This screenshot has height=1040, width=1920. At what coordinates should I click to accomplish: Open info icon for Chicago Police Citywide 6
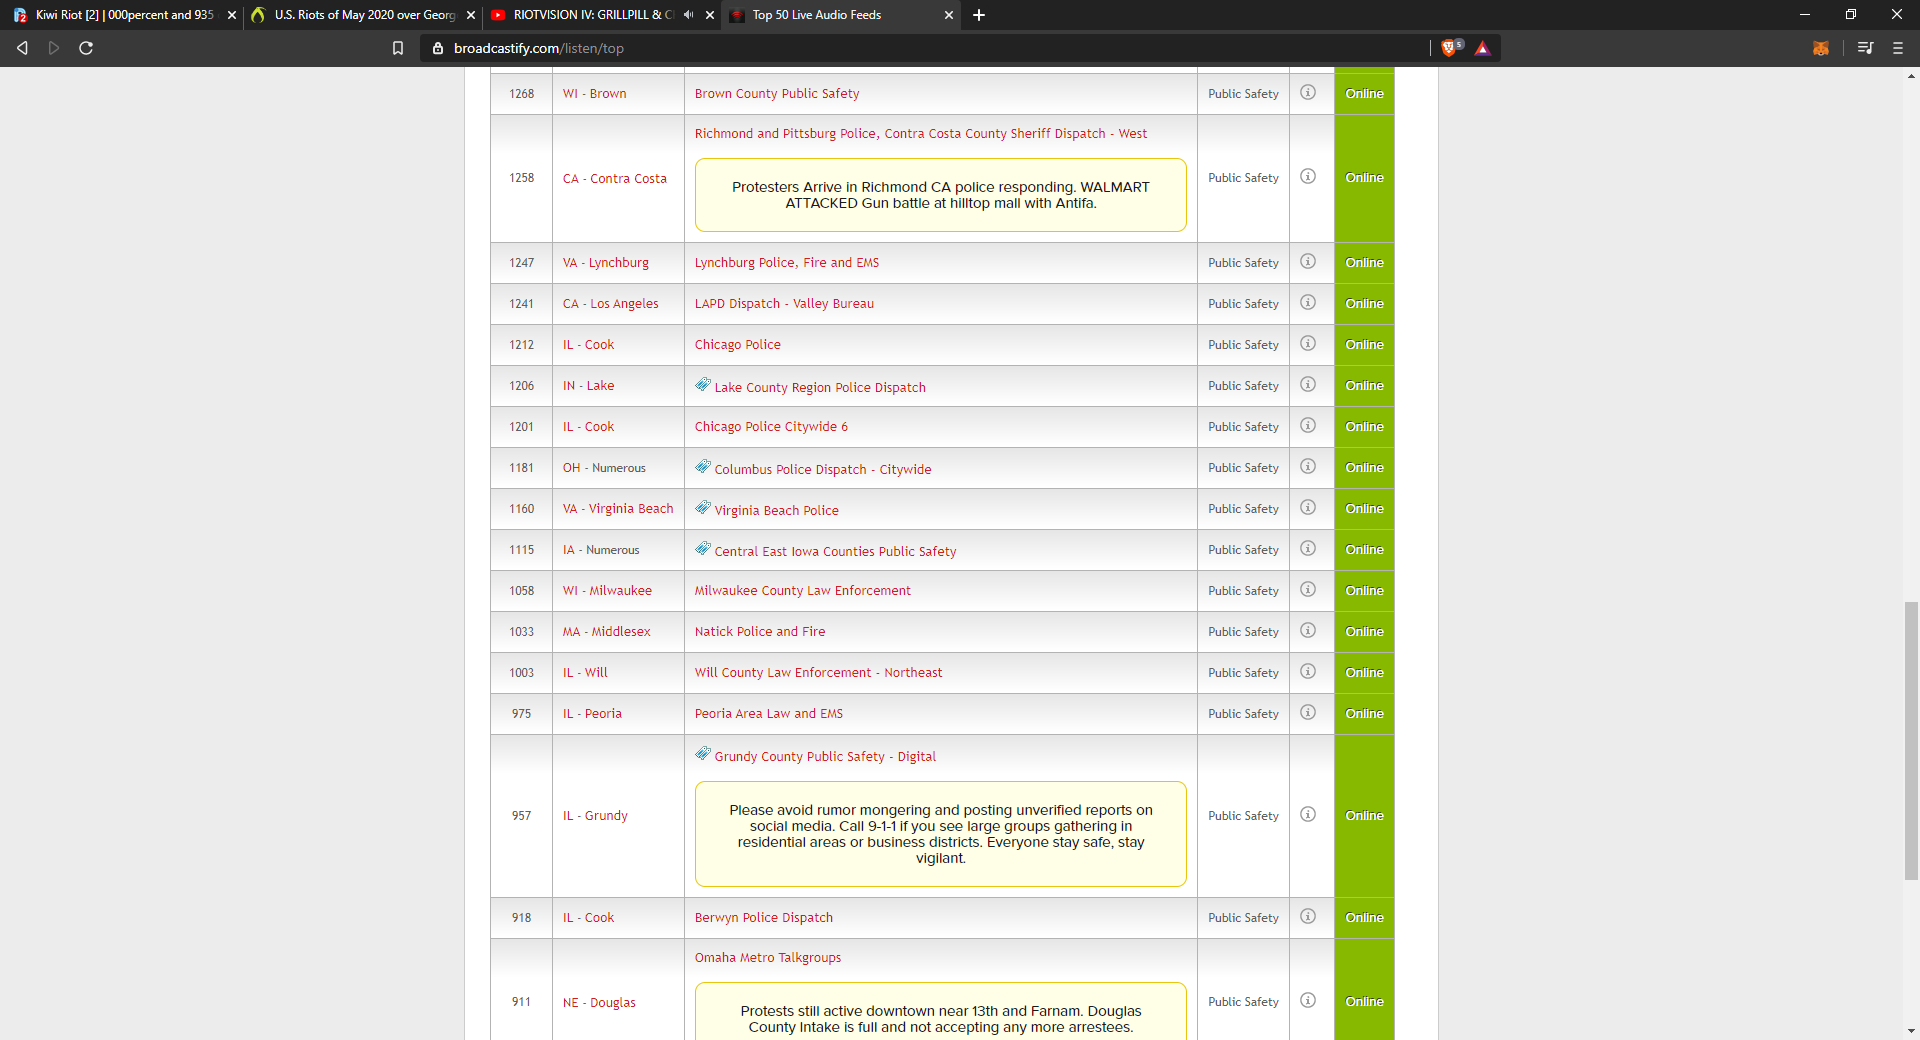tap(1308, 426)
